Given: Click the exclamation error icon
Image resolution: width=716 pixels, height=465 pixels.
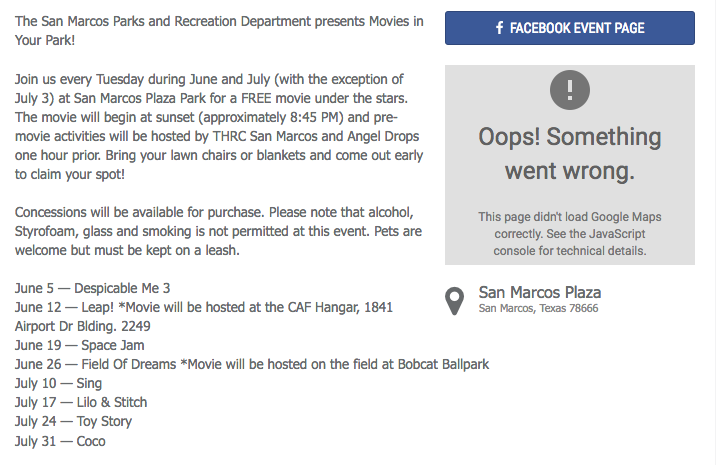Looking at the screenshot, I should coord(570,90).
